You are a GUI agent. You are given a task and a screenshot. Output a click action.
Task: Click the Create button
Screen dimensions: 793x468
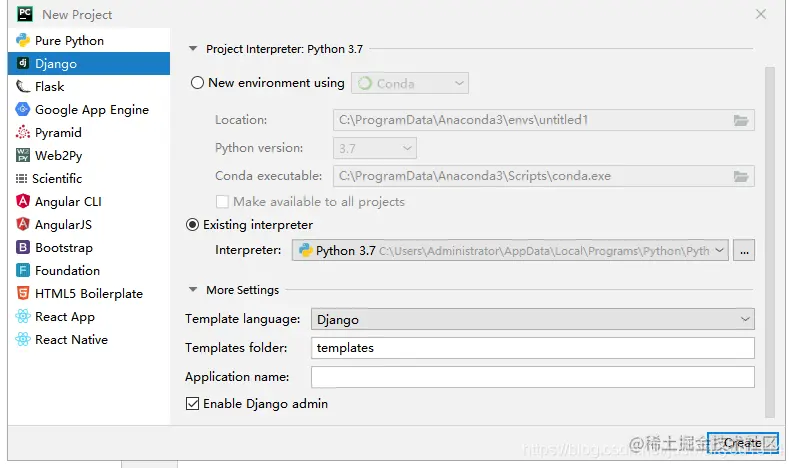[x=742, y=443]
